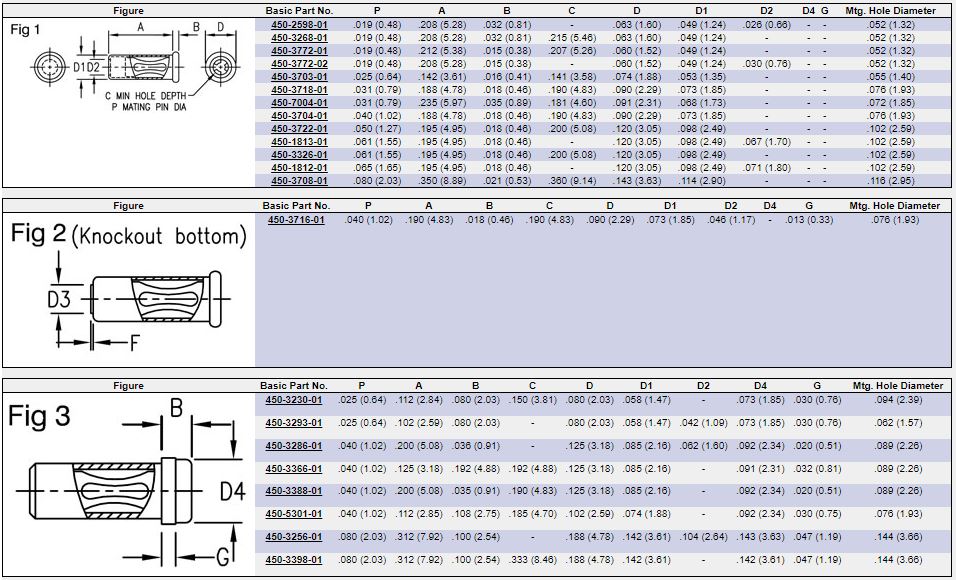The width and height of the screenshot is (956, 580).
Task: Select the last part 450-3398-01
Action: (x=293, y=560)
